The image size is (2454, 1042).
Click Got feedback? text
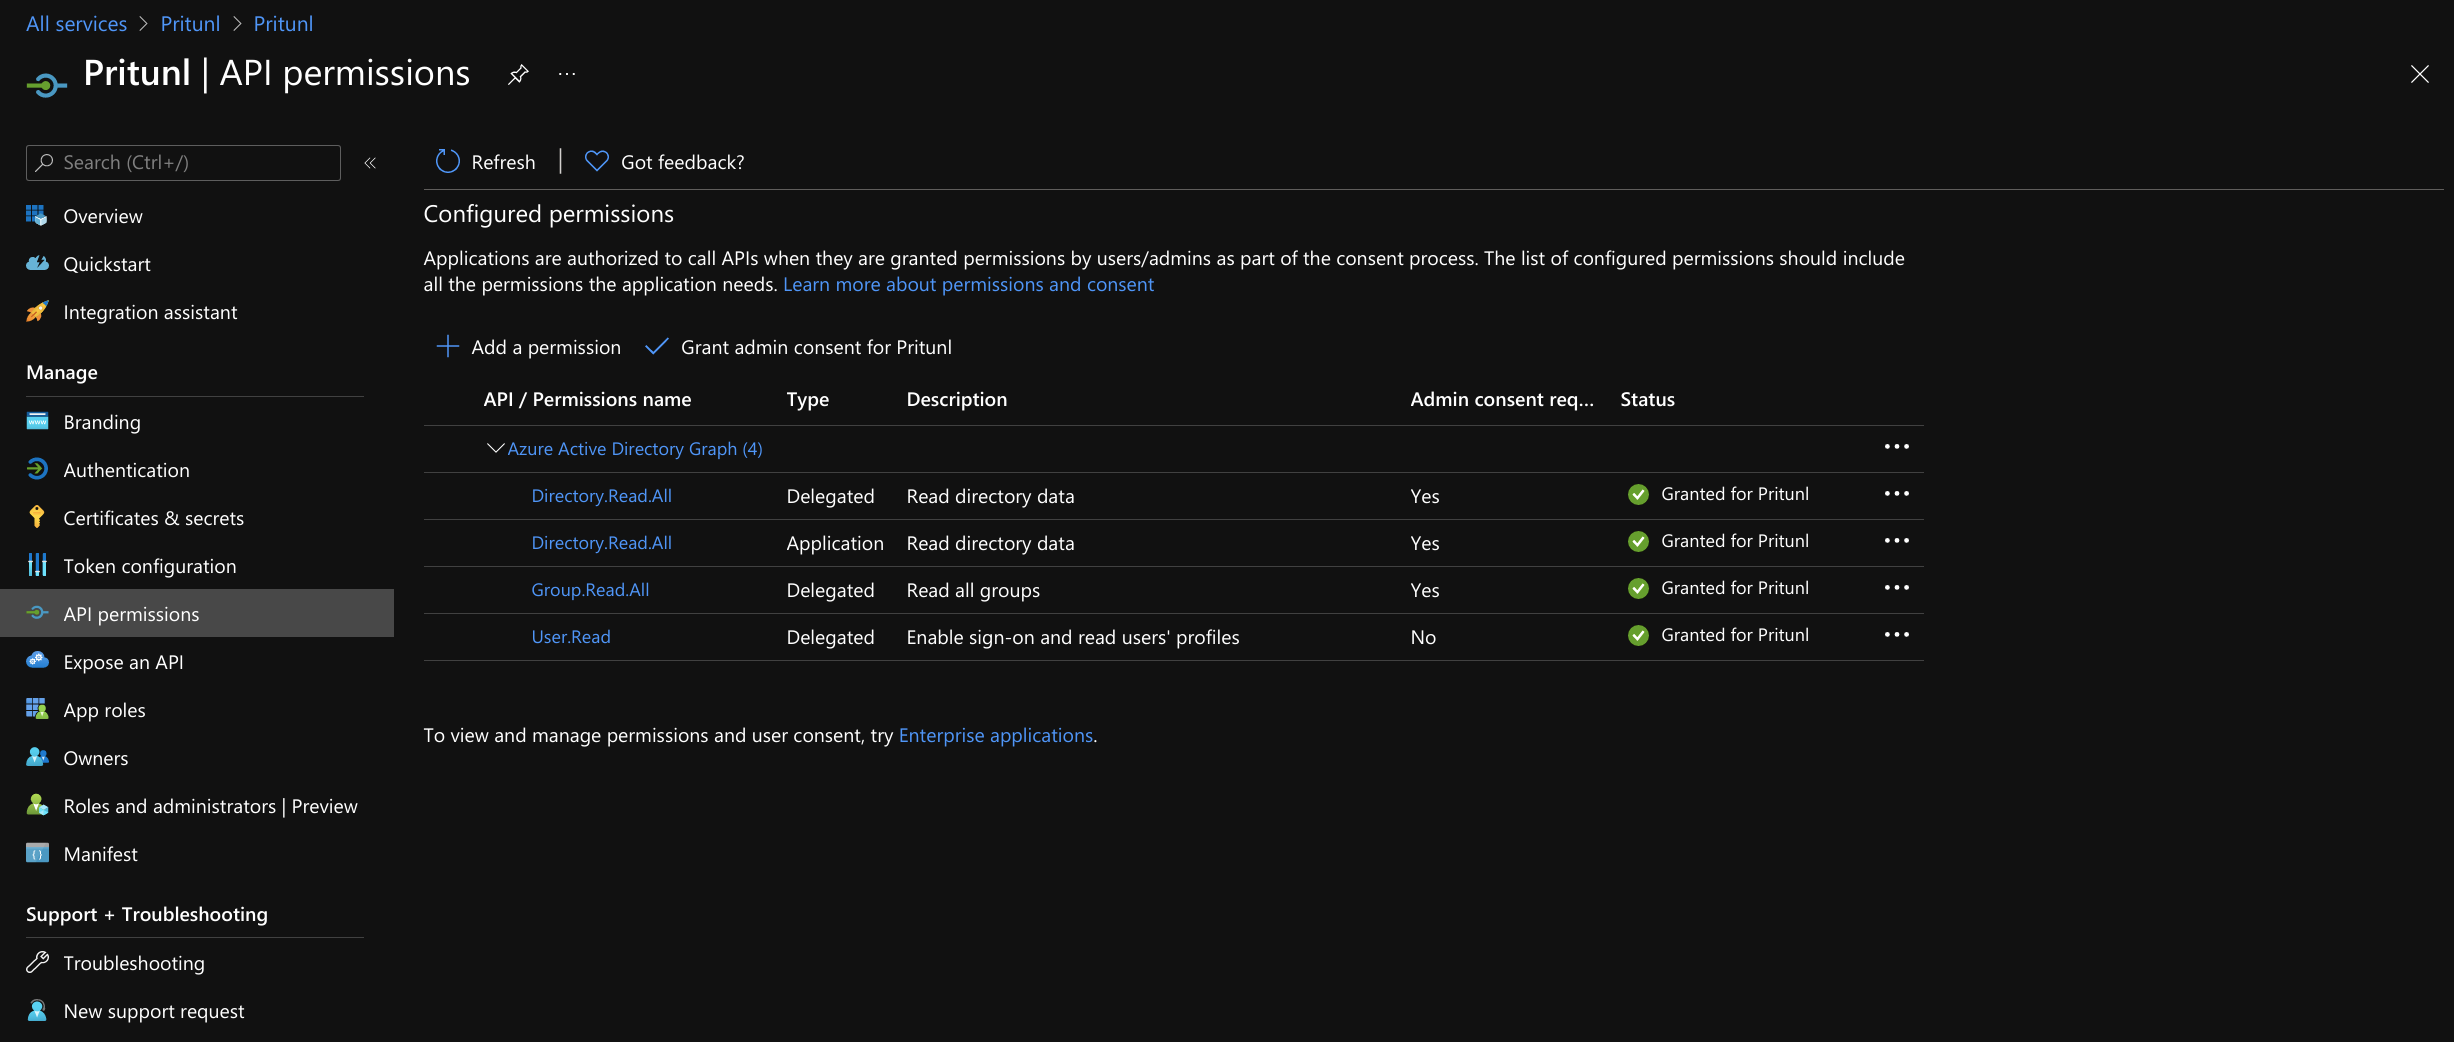coord(683,162)
